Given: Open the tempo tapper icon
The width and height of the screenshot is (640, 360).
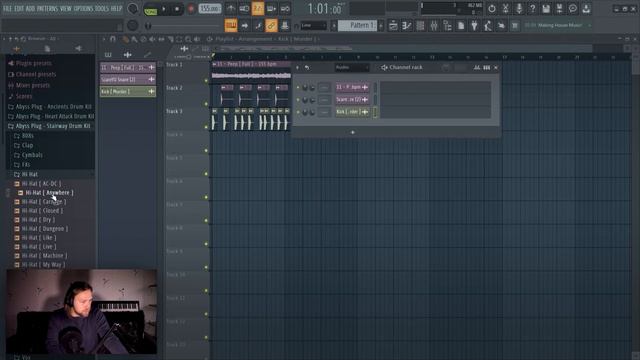Looking at the screenshot, I should (488, 26).
